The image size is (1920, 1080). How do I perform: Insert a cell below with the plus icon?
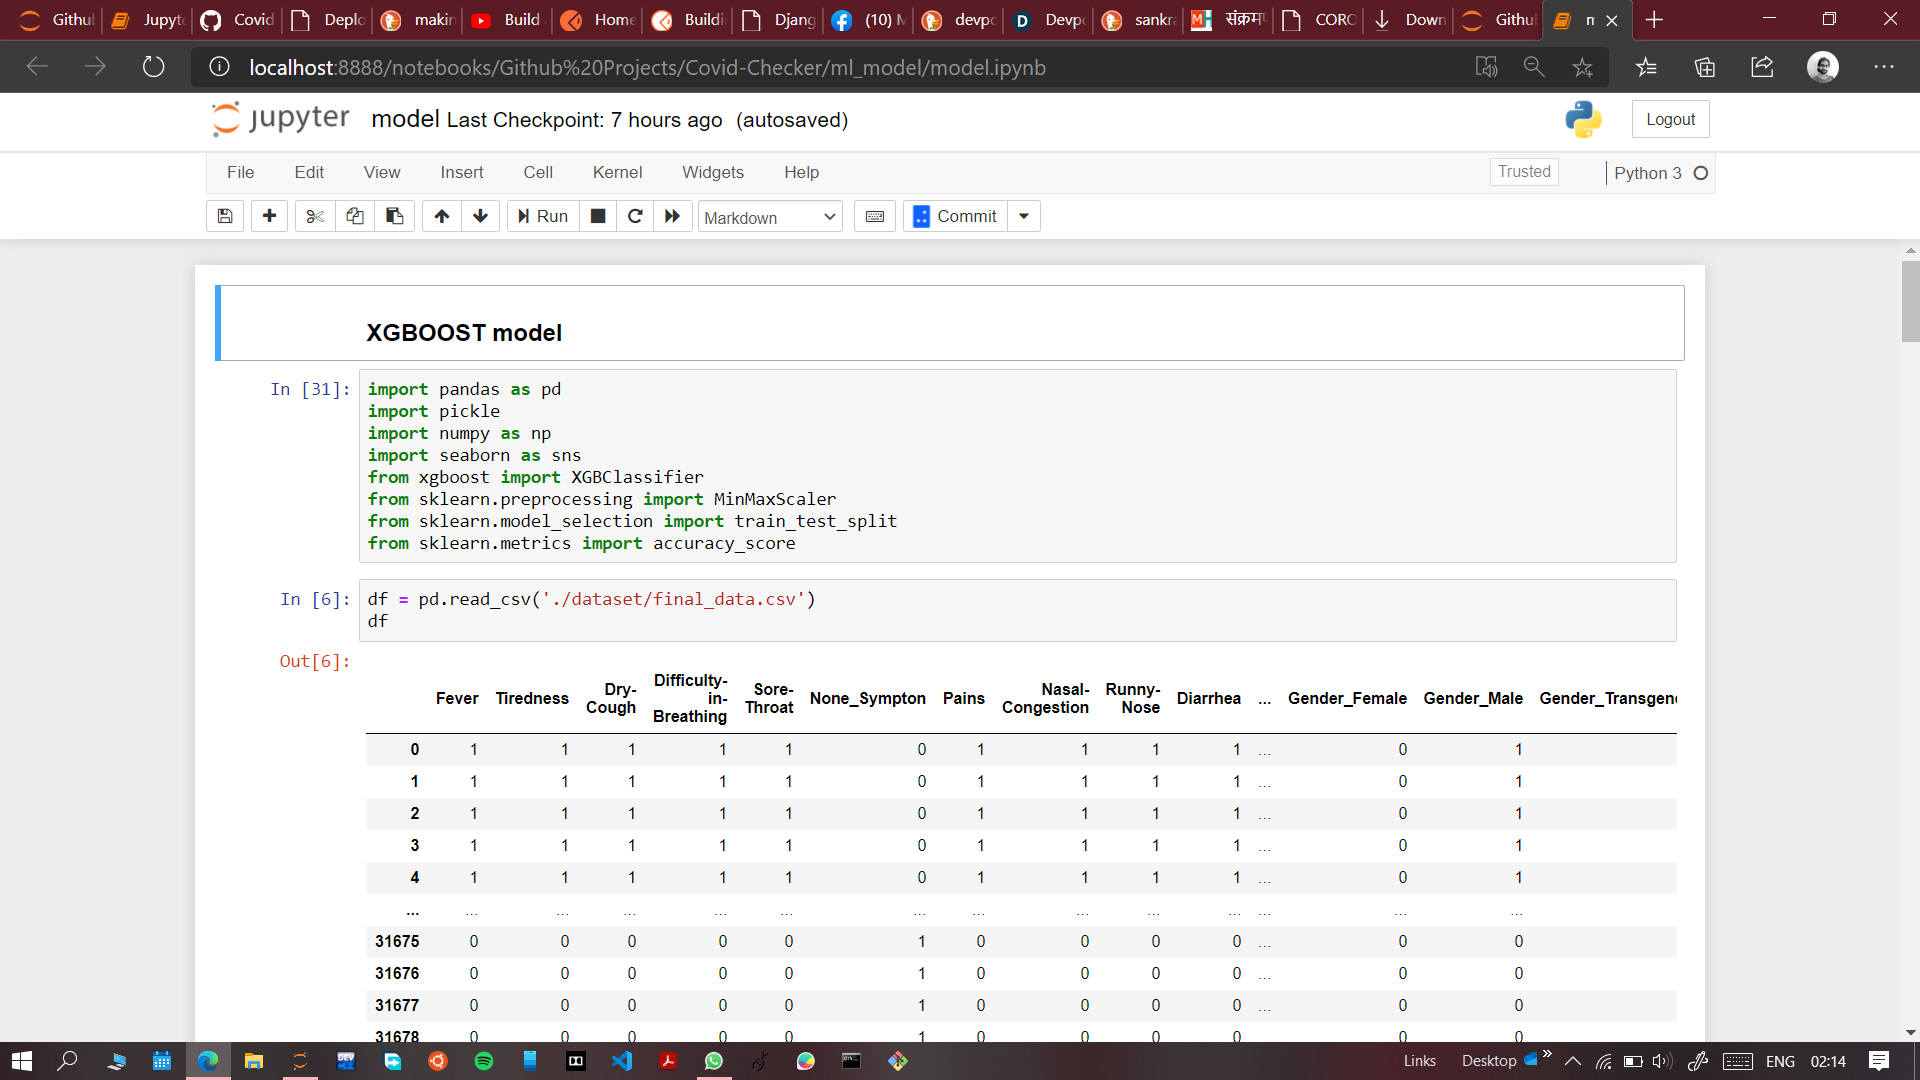(x=269, y=216)
